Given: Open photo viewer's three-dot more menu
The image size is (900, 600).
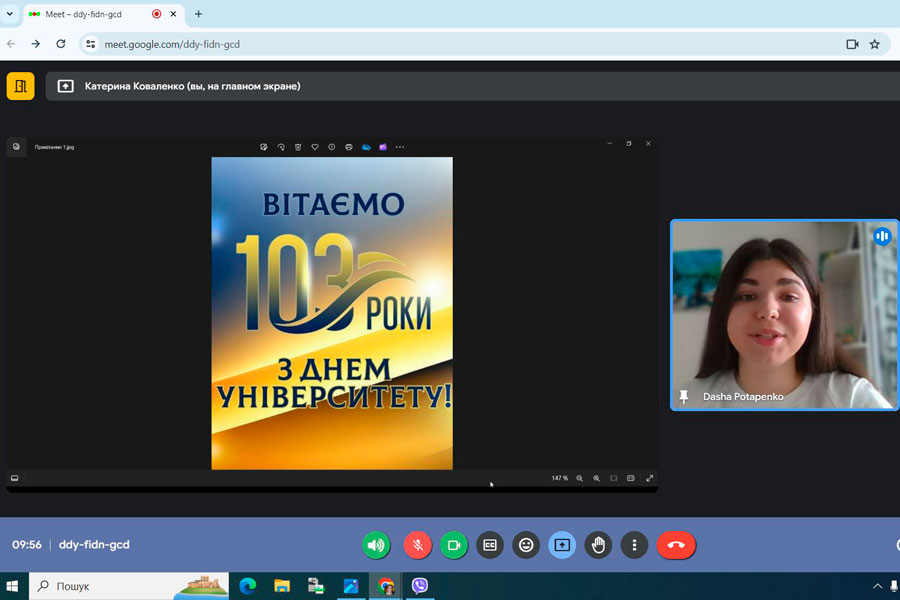Looking at the screenshot, I should [x=400, y=147].
